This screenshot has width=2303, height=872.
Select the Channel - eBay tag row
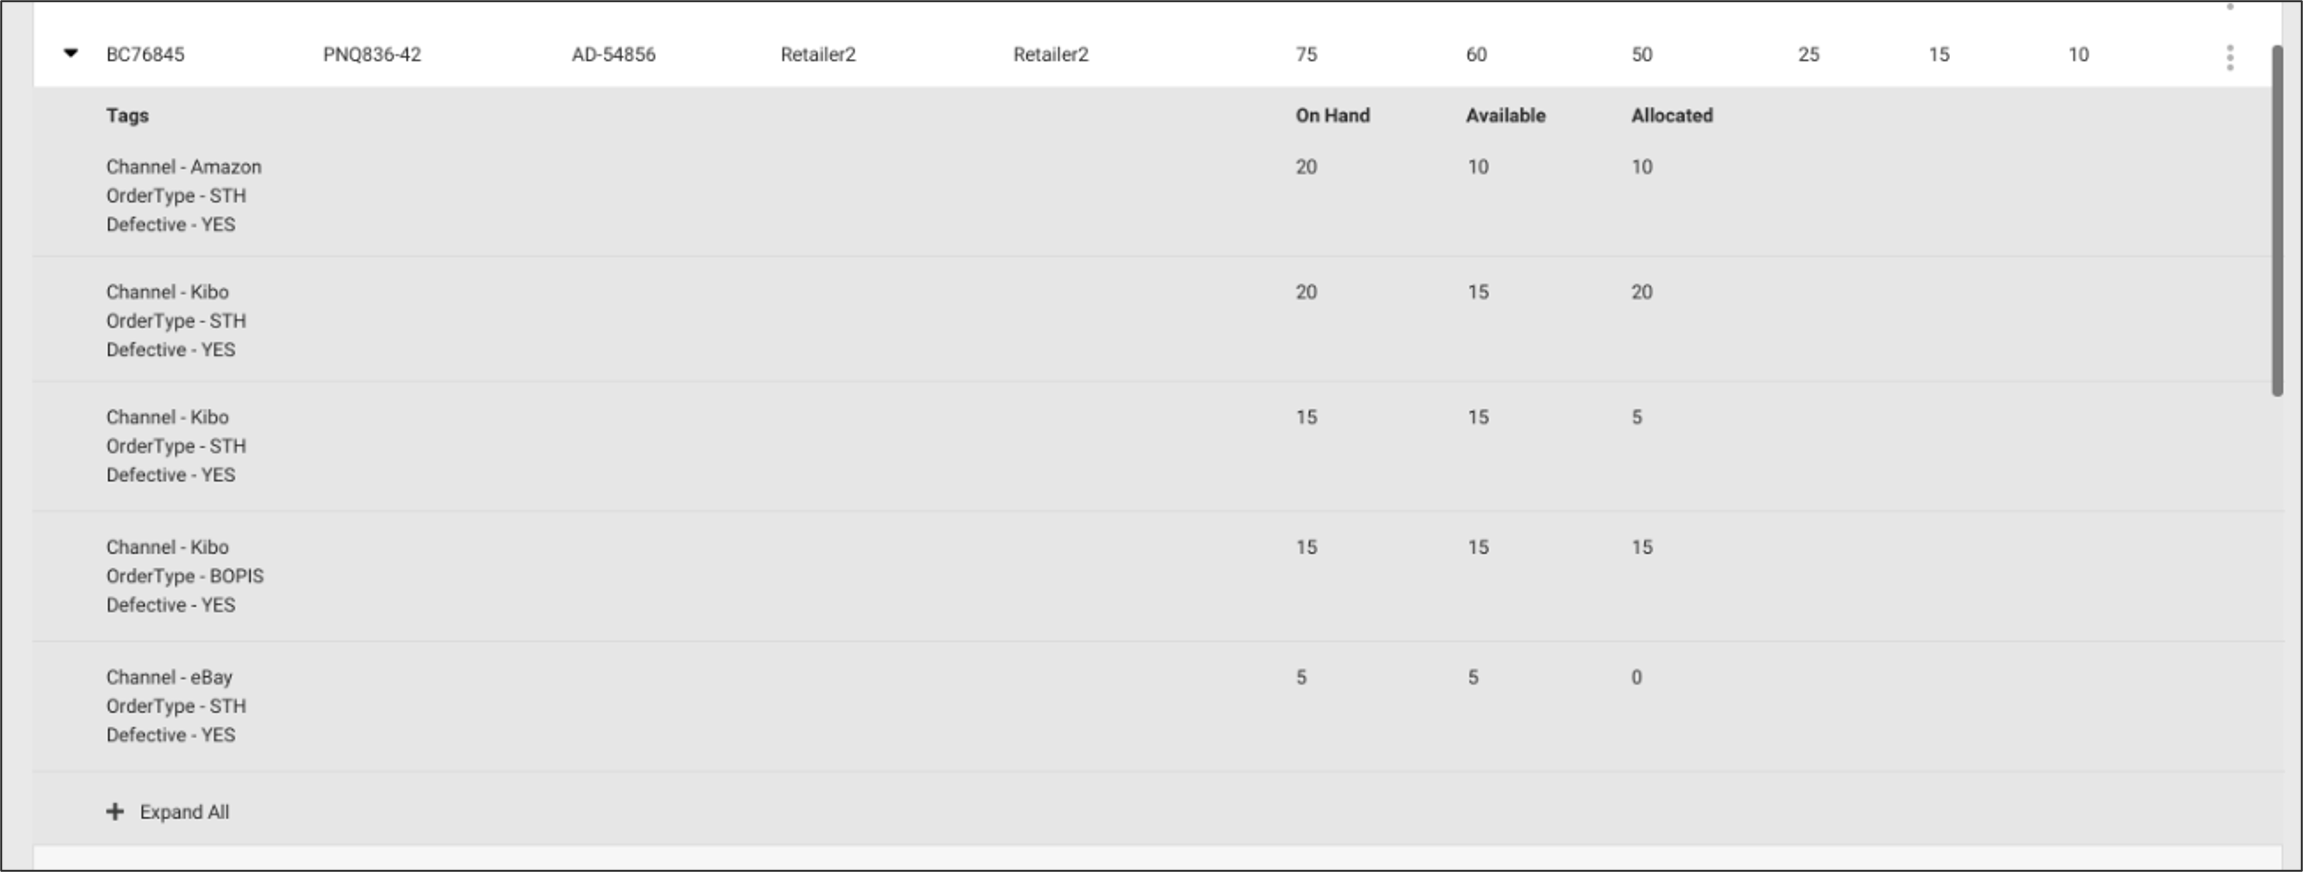point(168,676)
